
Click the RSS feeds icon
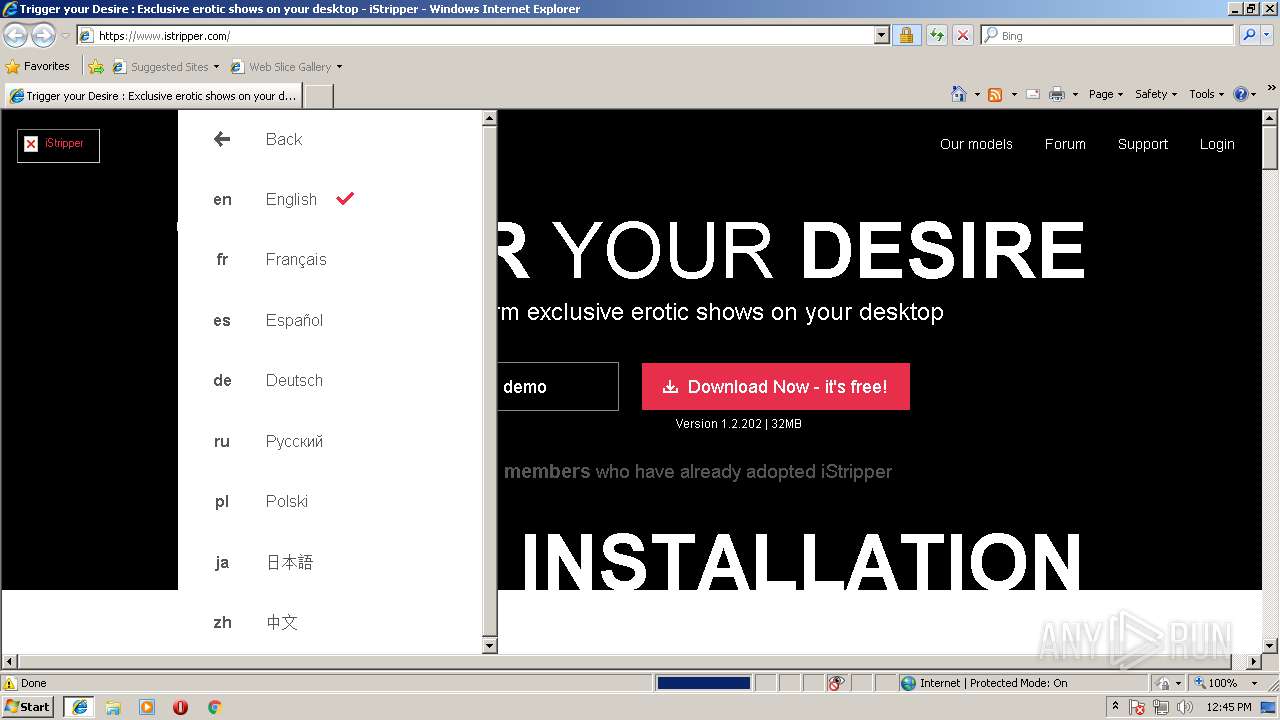click(x=995, y=94)
